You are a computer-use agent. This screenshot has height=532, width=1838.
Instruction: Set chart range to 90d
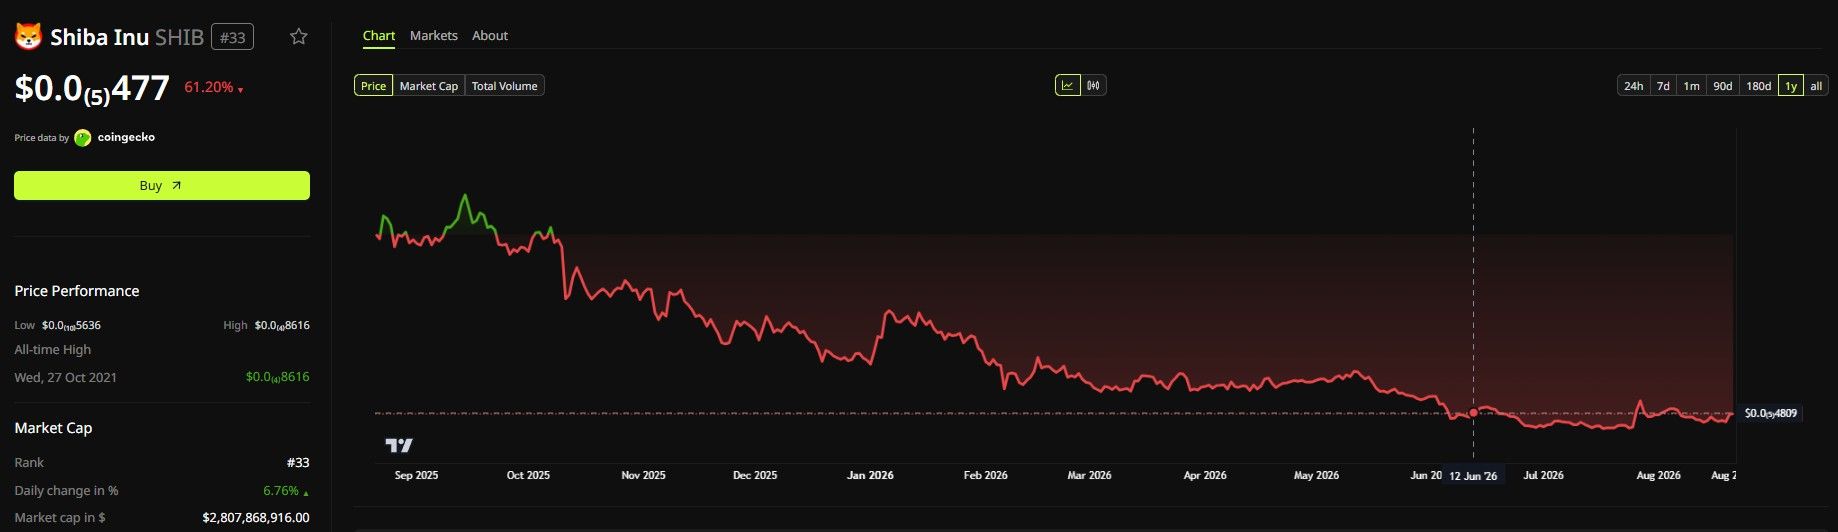[1722, 86]
